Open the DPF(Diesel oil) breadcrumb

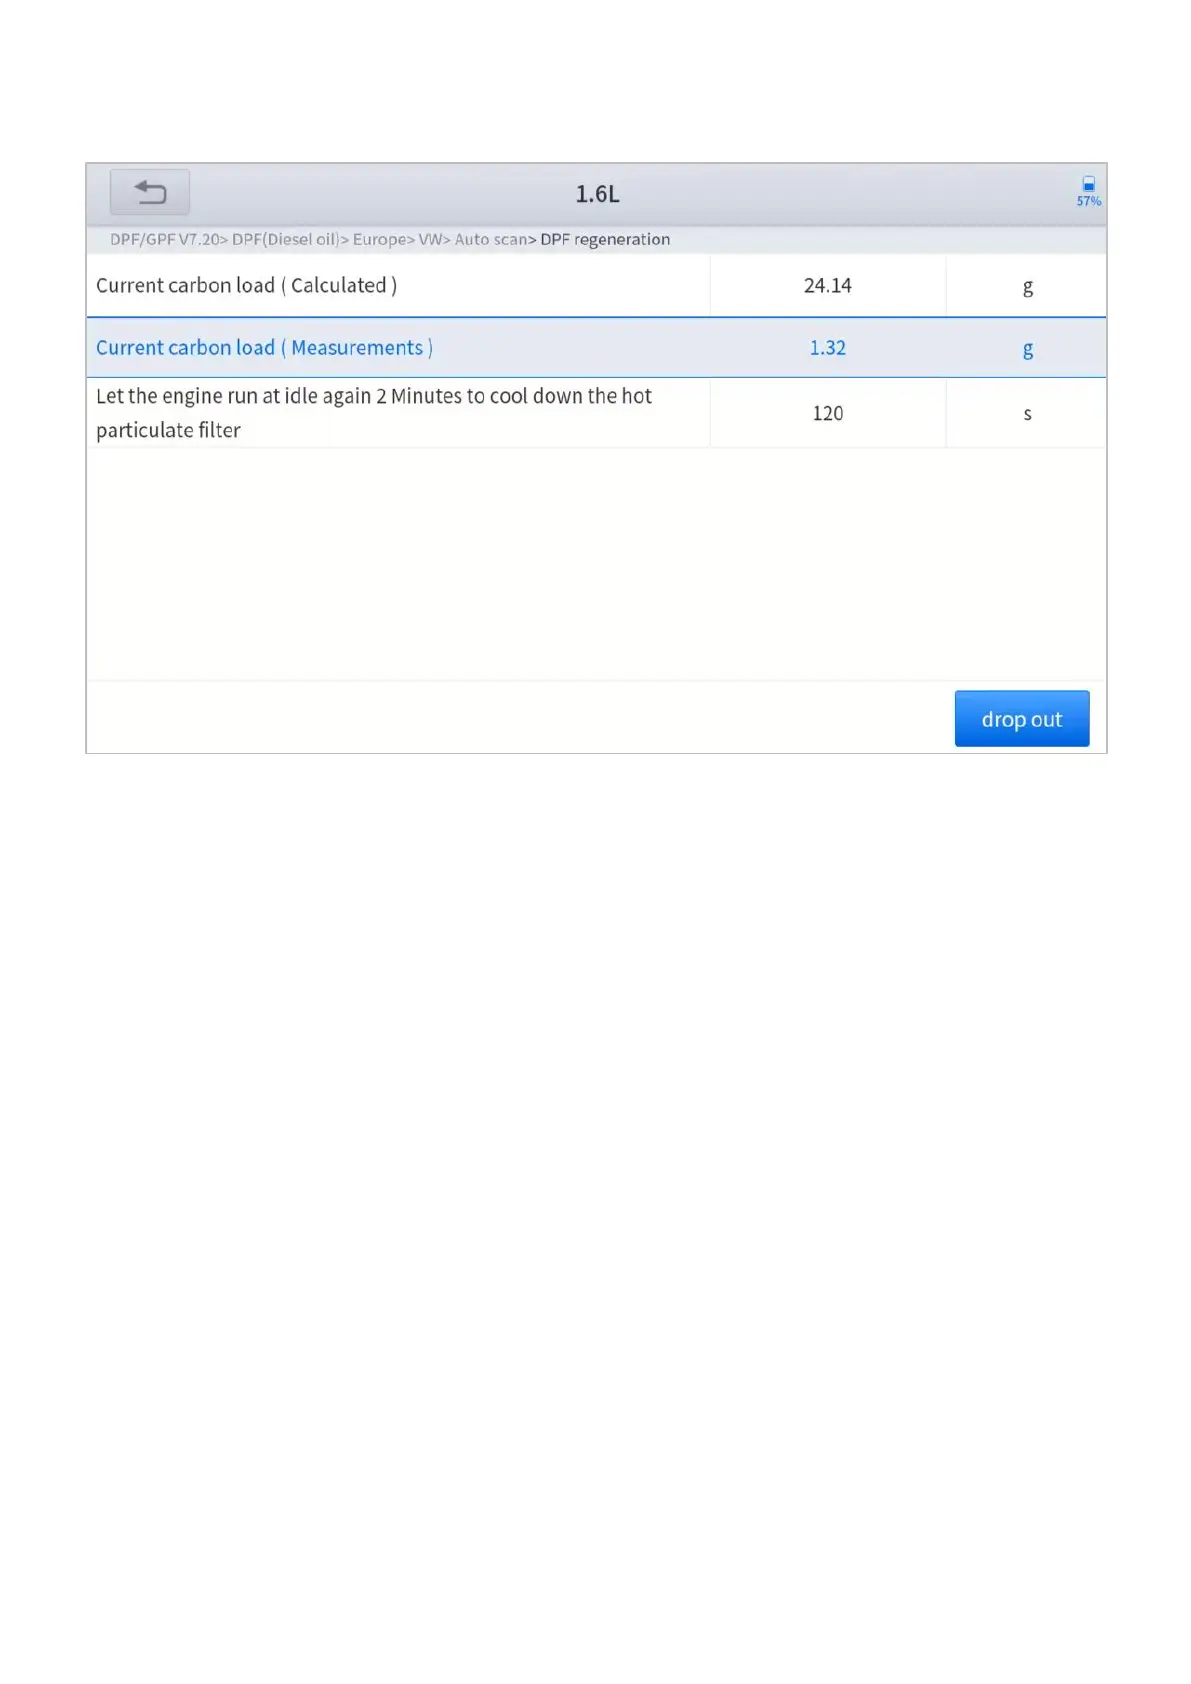(x=286, y=240)
